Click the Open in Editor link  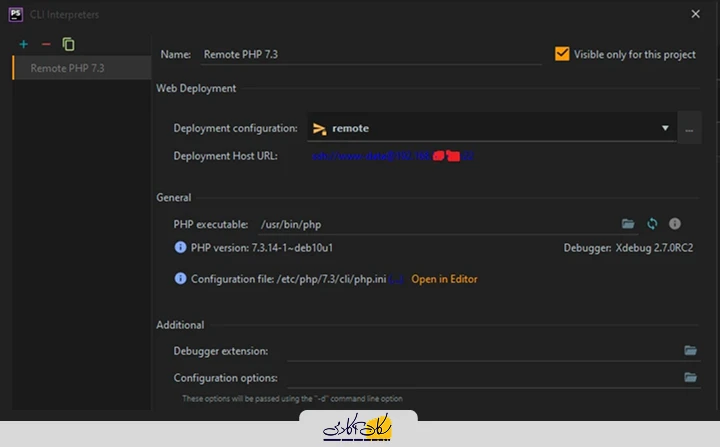point(444,279)
